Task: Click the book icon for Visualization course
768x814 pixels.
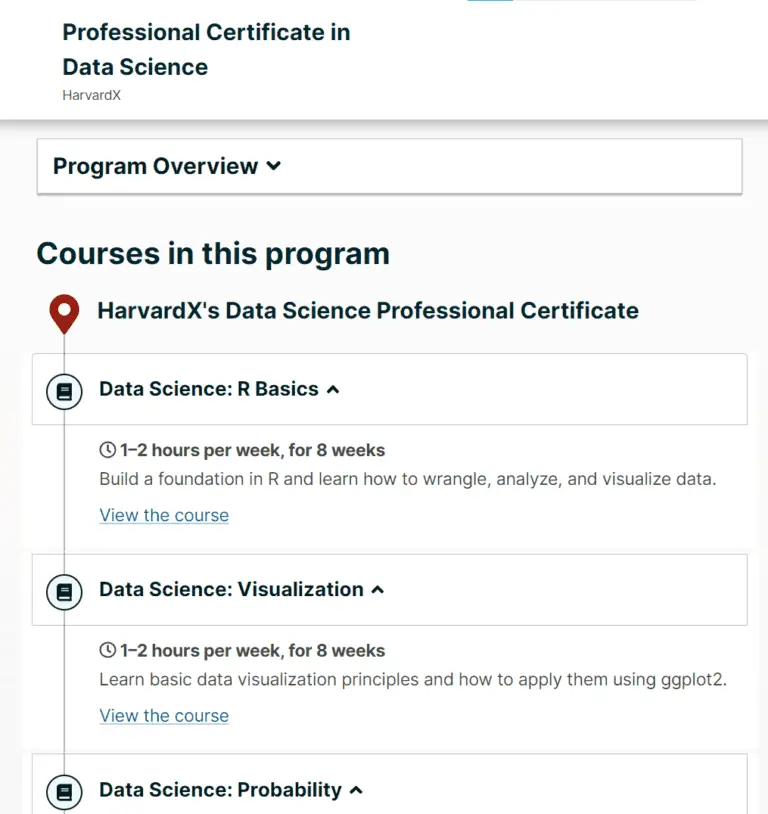Action: pos(63,591)
